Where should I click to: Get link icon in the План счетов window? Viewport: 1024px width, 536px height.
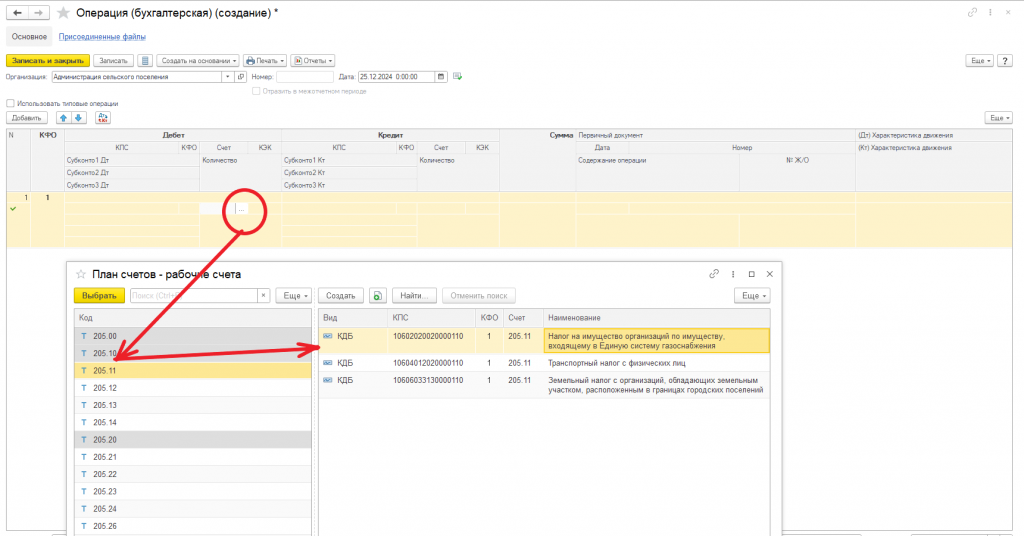714,274
